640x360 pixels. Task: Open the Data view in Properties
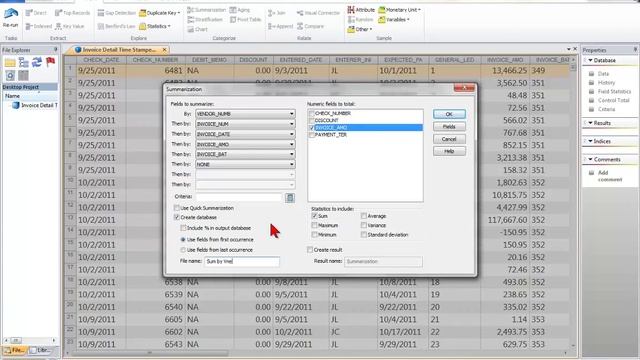[603, 74]
